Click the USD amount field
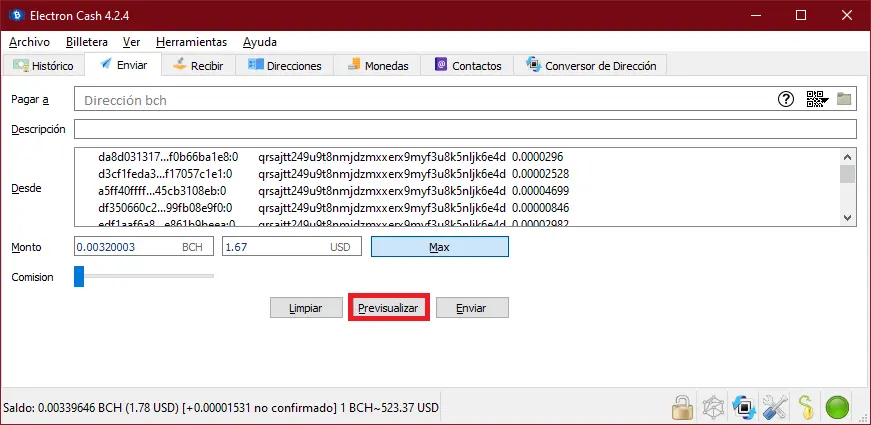Viewport: 871px width, 425px height. (292, 247)
